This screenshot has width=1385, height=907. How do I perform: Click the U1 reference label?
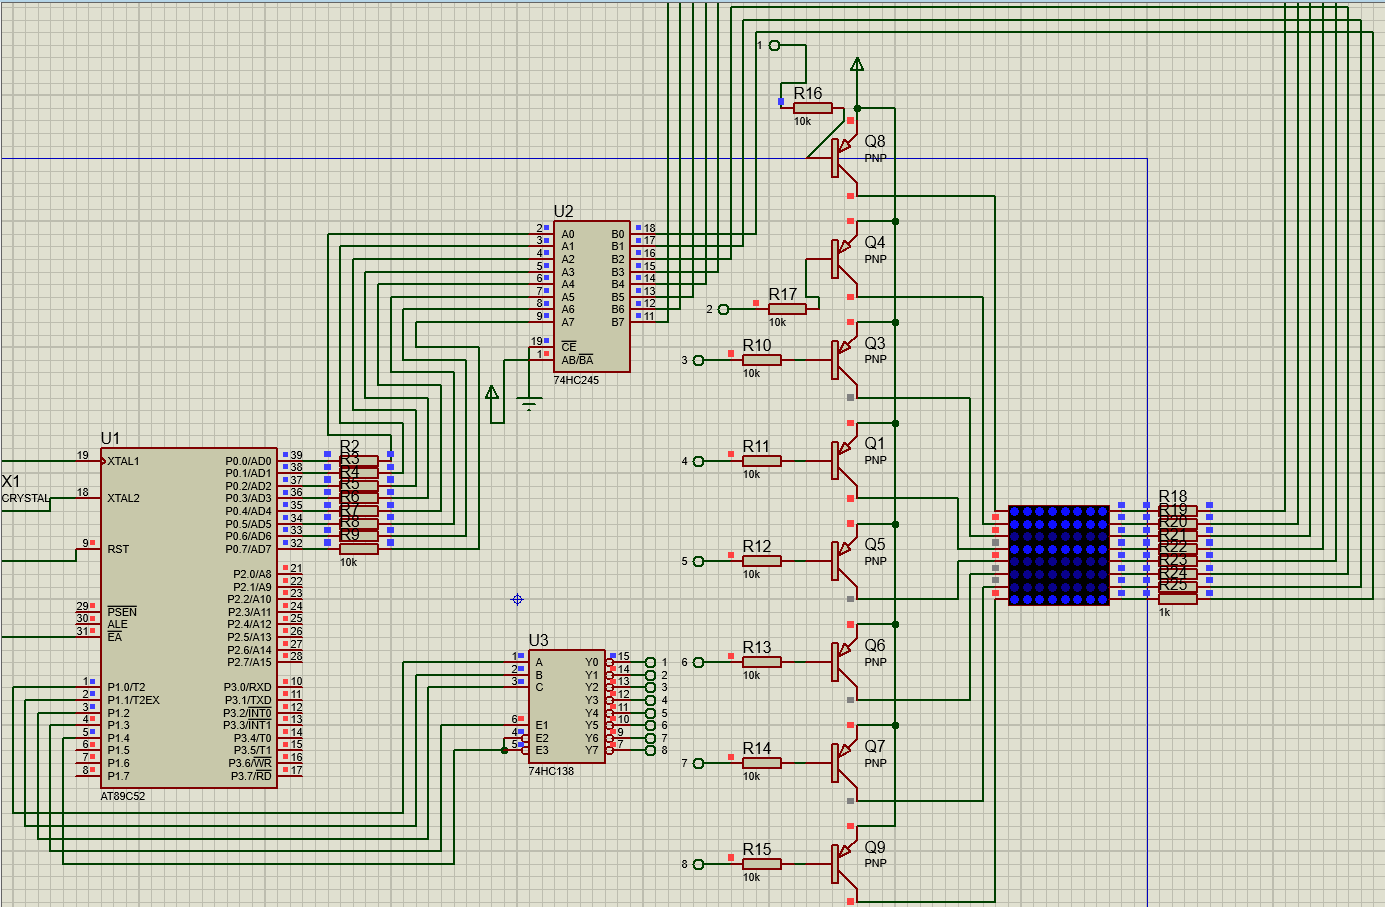coord(110,438)
